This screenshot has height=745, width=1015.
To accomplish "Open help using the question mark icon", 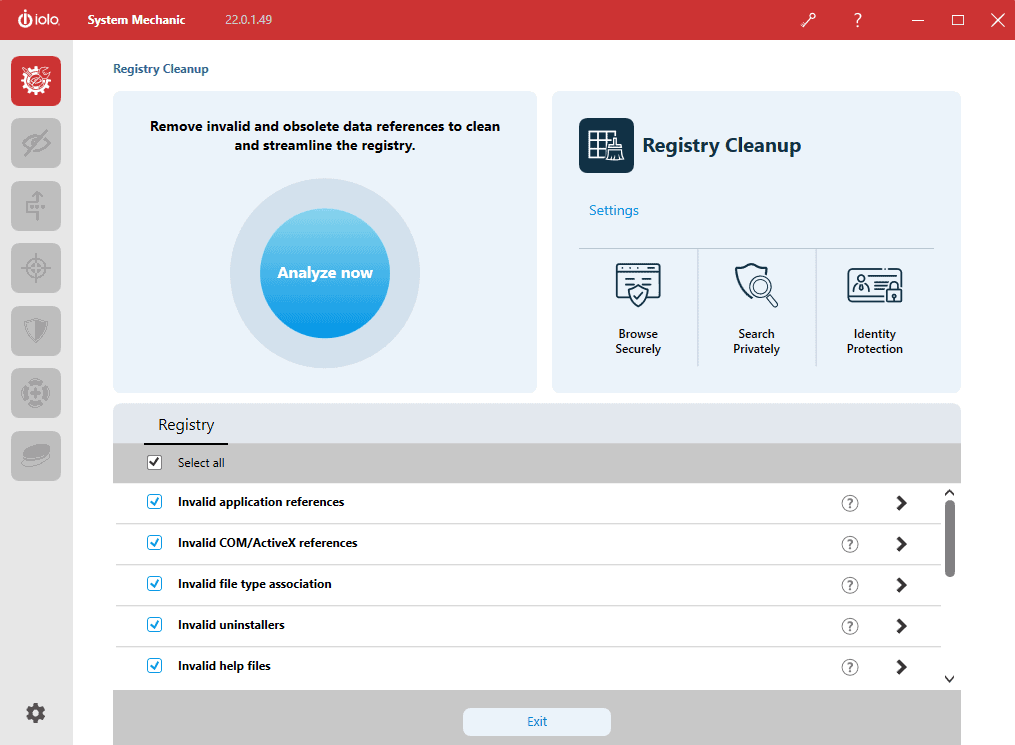I will [857, 19].
